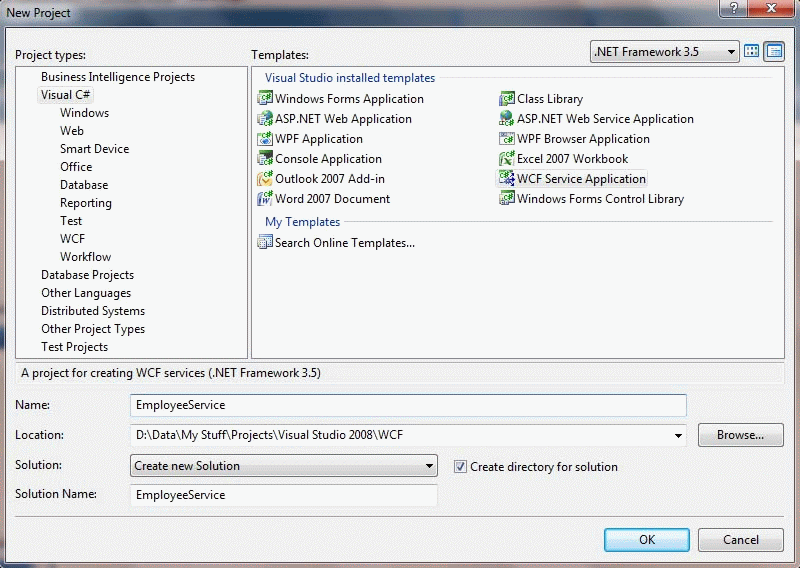Select ASP.NET Web Service Application icon
800x568 pixels.
507,118
